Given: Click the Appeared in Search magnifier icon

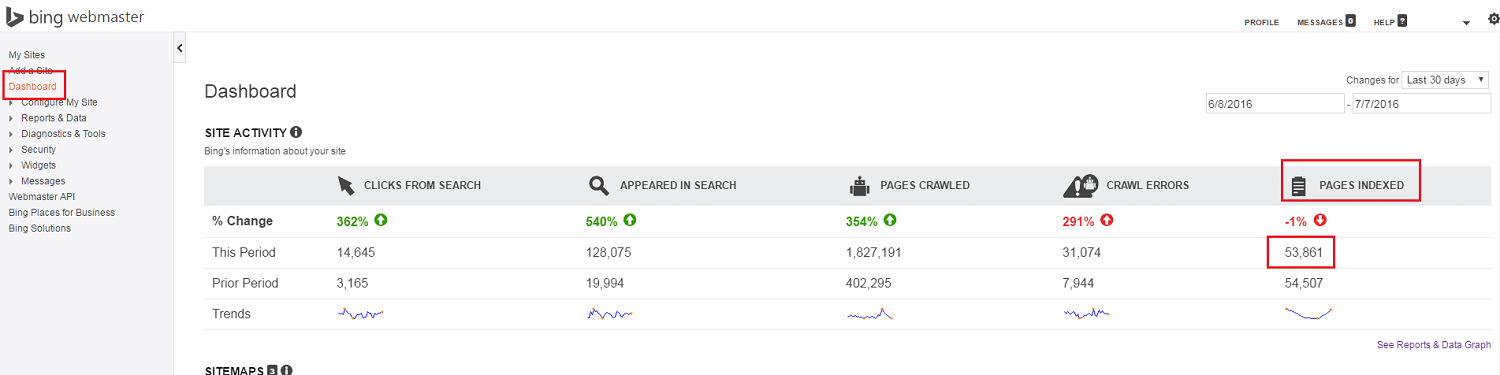Looking at the screenshot, I should [599, 185].
